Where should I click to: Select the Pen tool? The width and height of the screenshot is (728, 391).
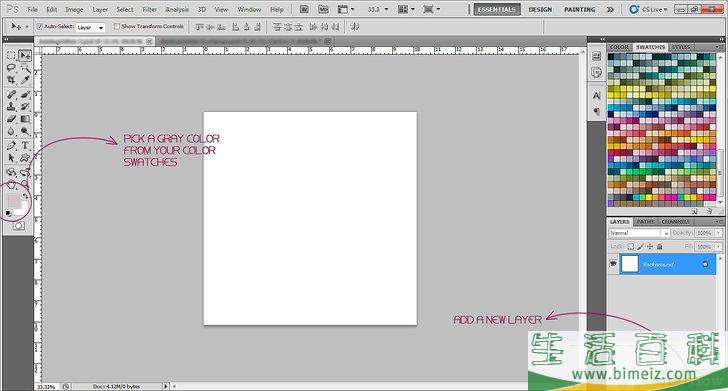click(x=11, y=146)
